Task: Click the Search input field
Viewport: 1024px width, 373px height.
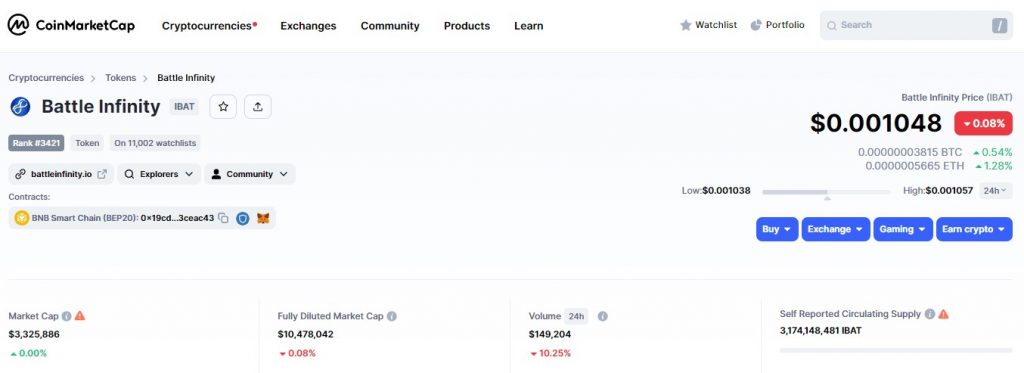Action: click(916, 25)
